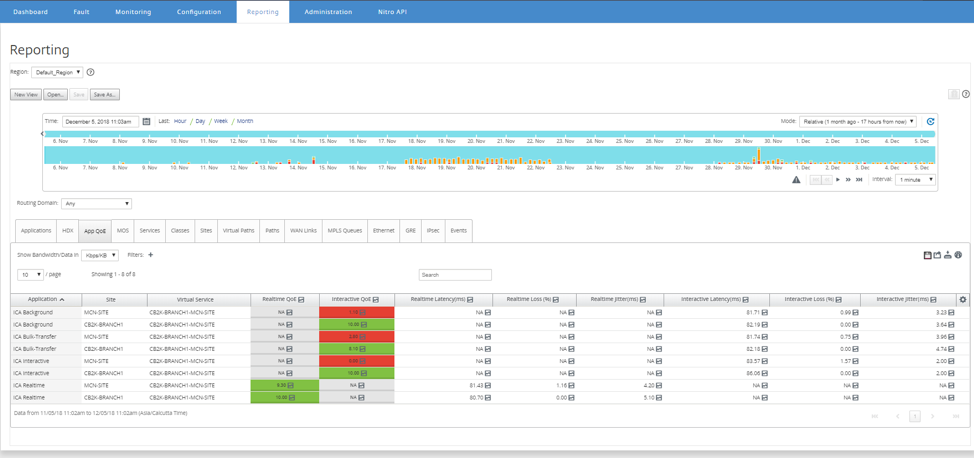Image resolution: width=974 pixels, height=458 pixels.
Task: Click the tall orange spike near 29. Nov
Action: 759,155
